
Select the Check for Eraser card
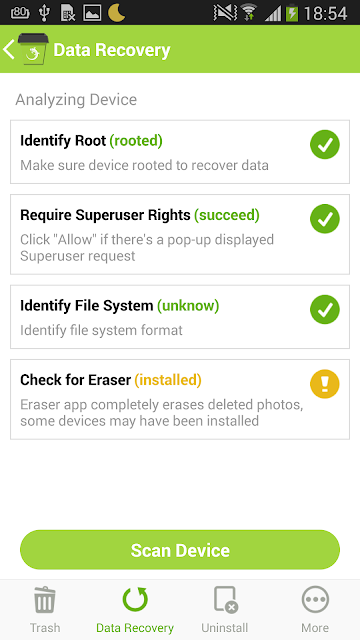pyautogui.click(x=180, y=399)
